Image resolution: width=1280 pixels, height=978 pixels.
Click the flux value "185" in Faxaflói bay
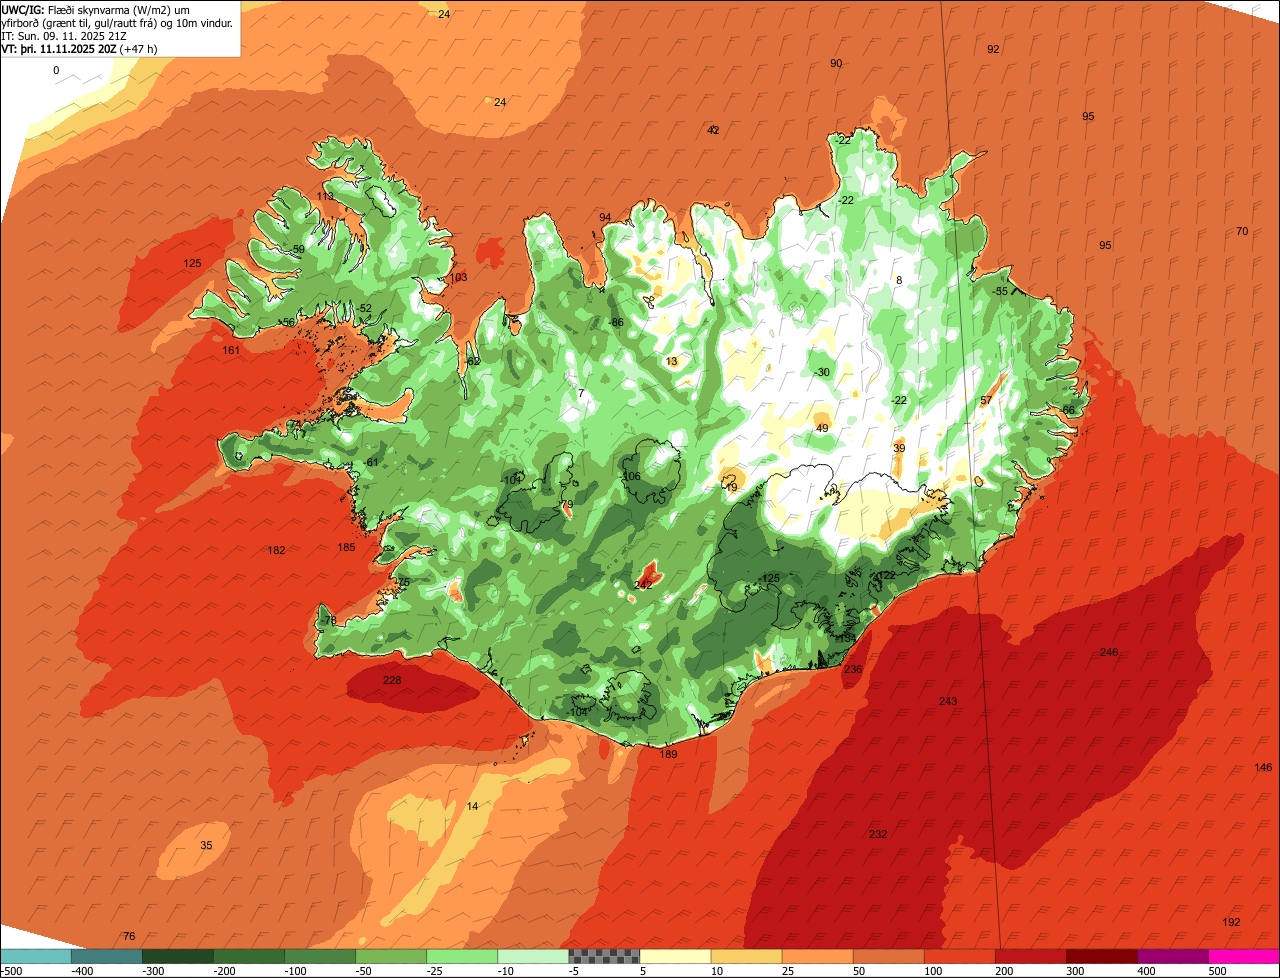tap(346, 547)
